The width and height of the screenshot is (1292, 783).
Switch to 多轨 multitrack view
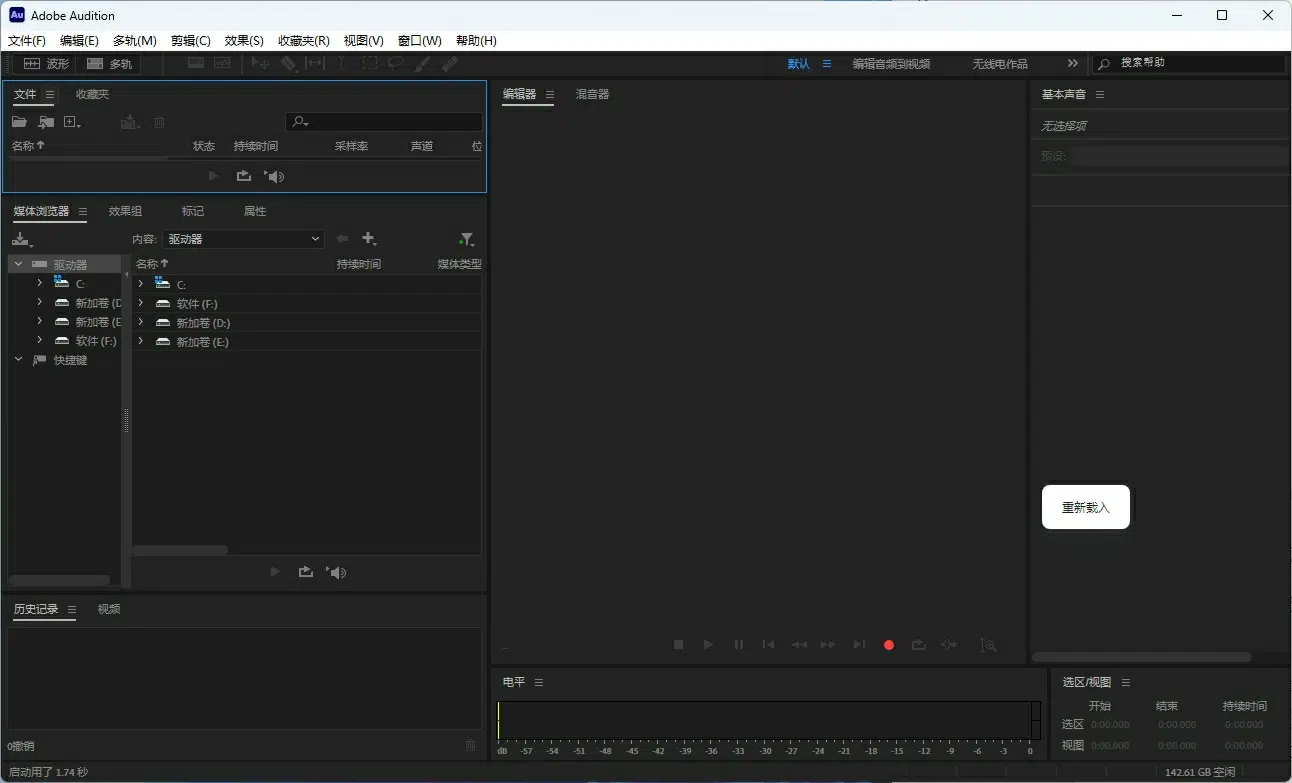pyautogui.click(x=109, y=63)
